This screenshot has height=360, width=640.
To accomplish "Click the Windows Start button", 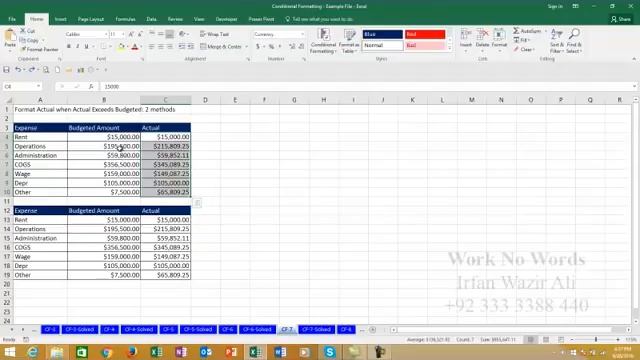I will (x=9, y=352).
